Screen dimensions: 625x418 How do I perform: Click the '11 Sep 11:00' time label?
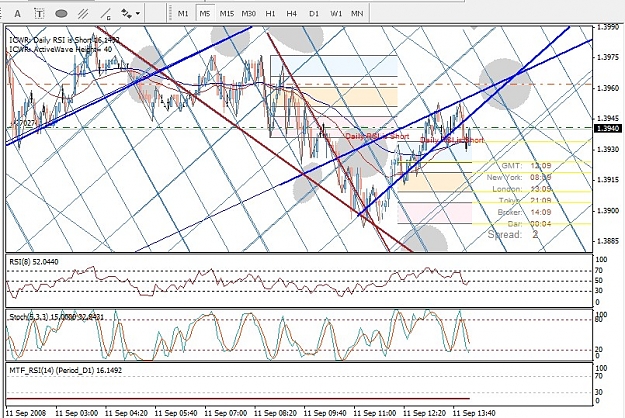point(375,413)
